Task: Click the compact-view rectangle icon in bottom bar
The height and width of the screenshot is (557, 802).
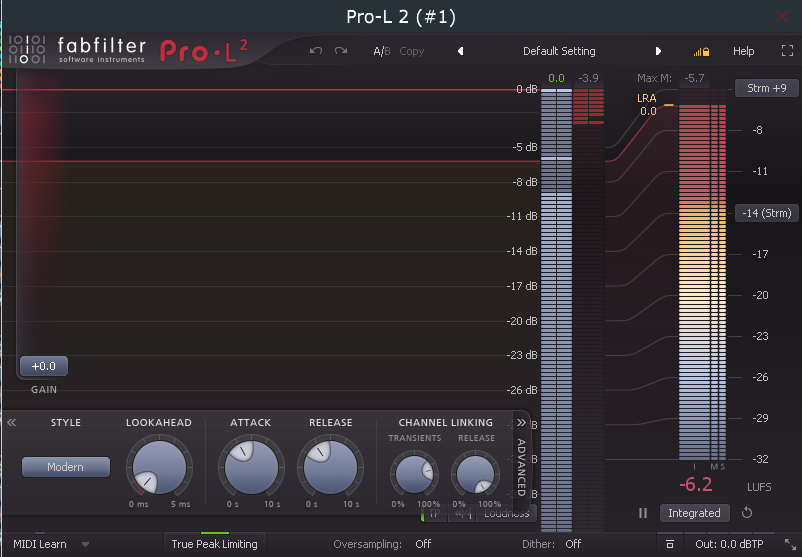Action: click(670, 544)
